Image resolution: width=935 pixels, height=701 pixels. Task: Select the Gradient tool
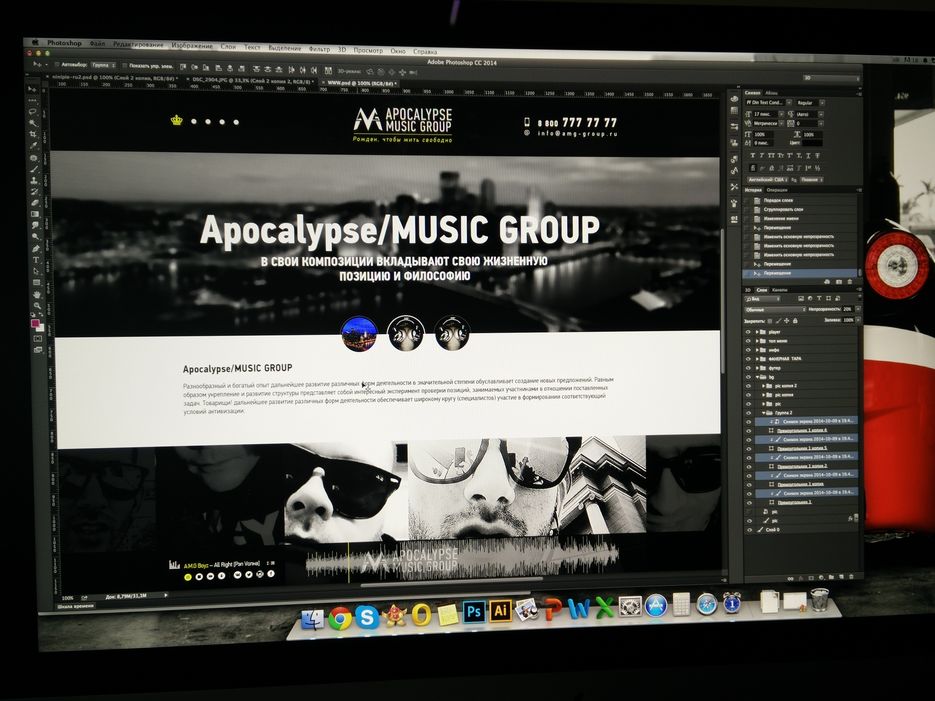35,215
